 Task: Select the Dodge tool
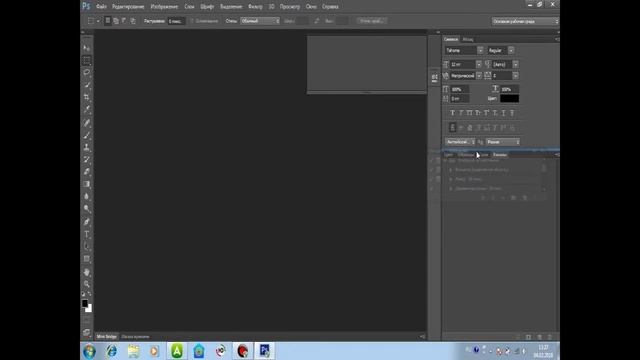coord(87,209)
